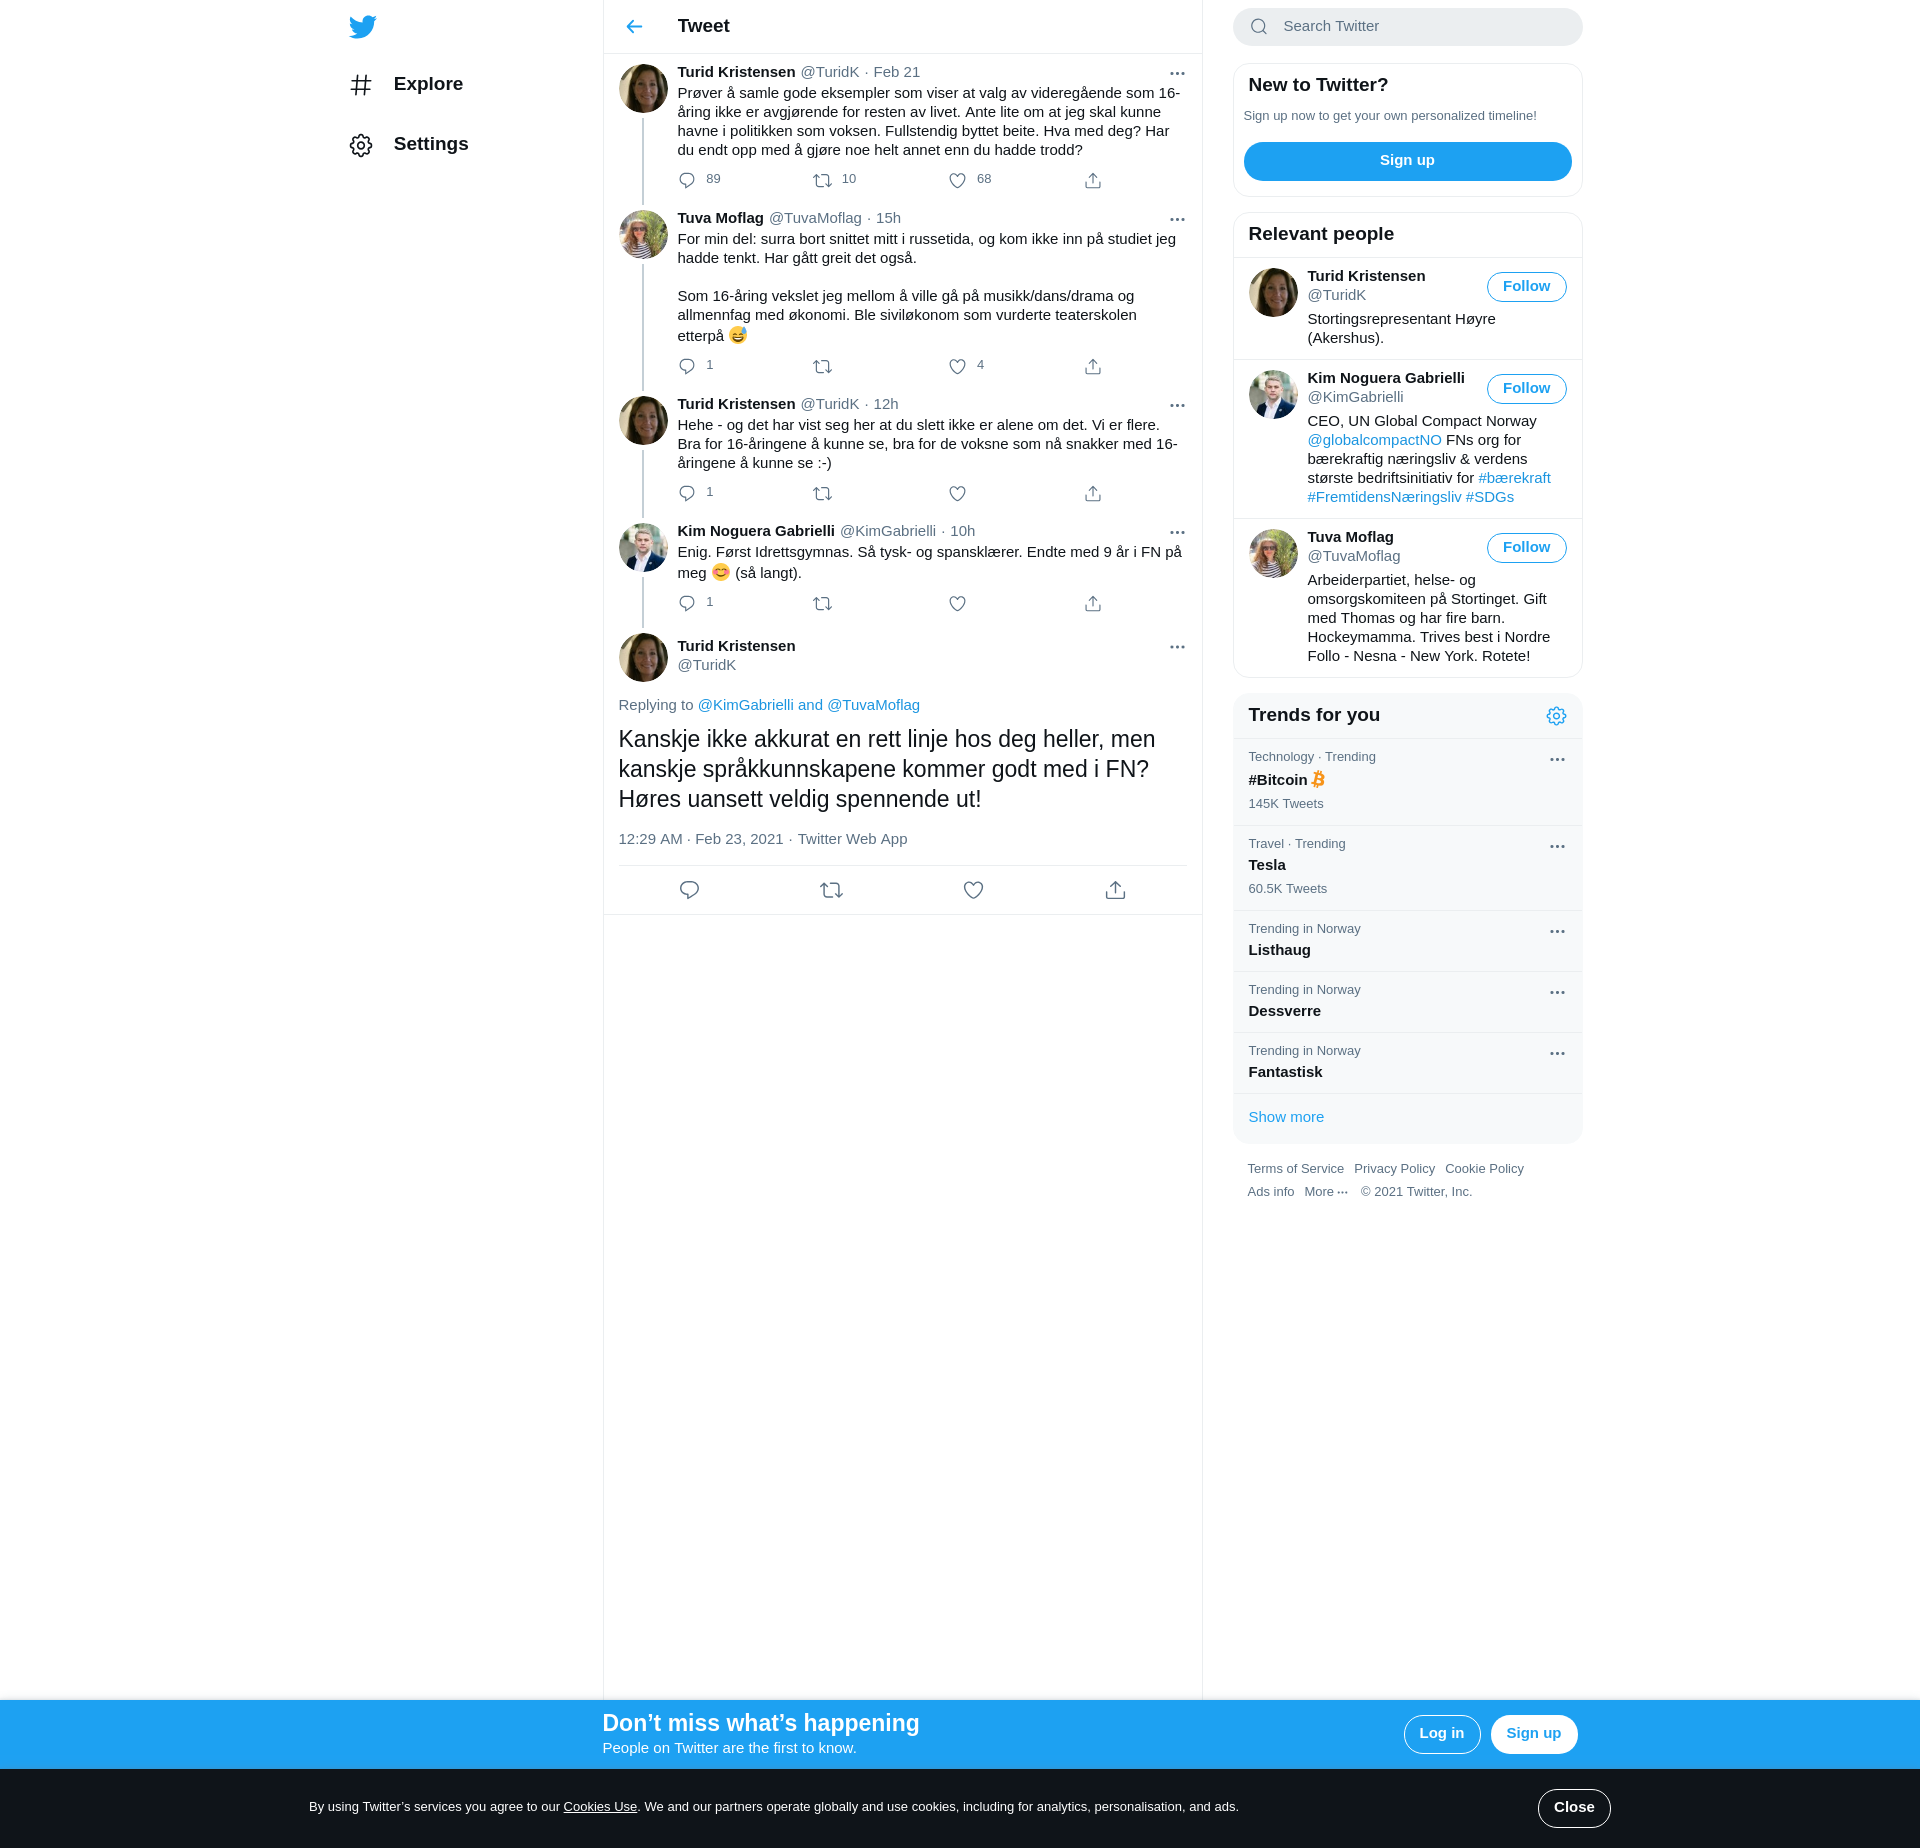Like the main tweet dated Feb 23, 2021
This screenshot has width=1920, height=1848.
pos(973,890)
